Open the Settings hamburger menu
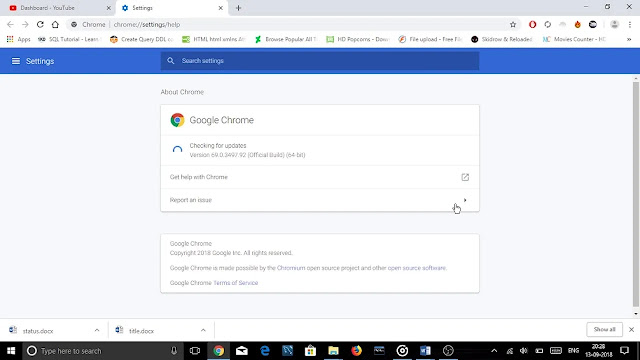Screen dimensions: 640x360 (x=16, y=61)
